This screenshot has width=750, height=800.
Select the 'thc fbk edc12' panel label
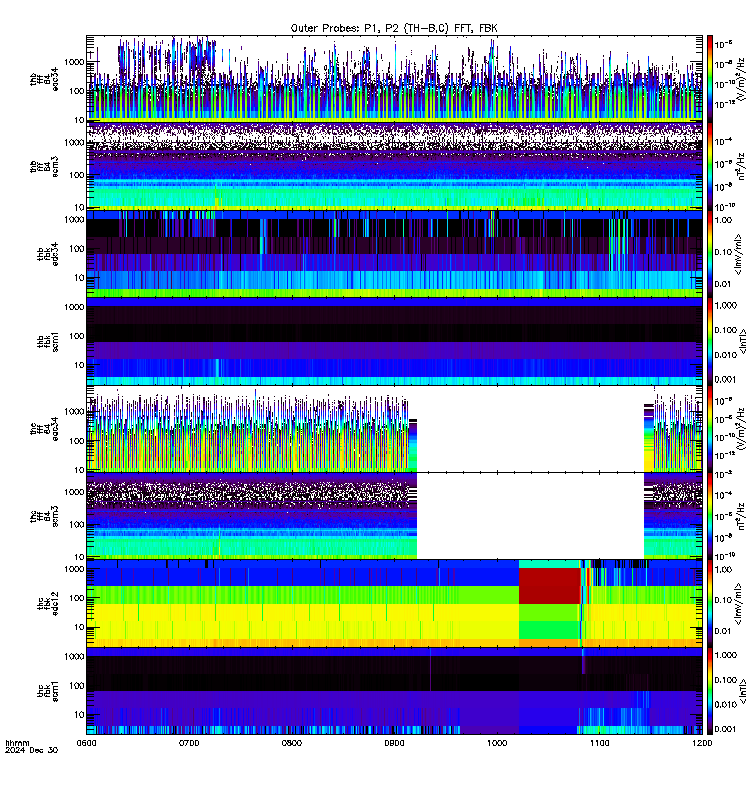pyautogui.click(x=48, y=604)
